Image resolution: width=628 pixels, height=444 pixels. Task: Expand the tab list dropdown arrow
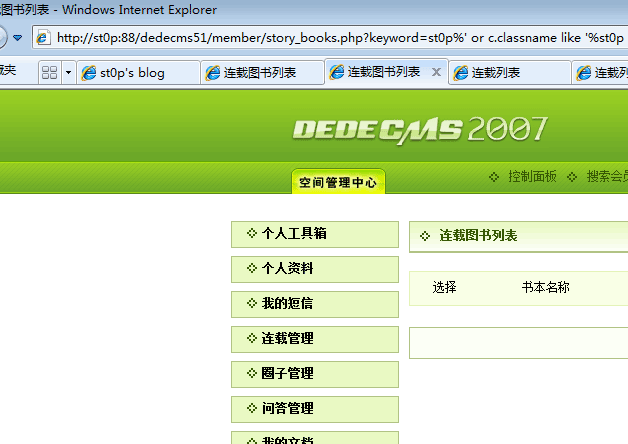click(x=68, y=72)
